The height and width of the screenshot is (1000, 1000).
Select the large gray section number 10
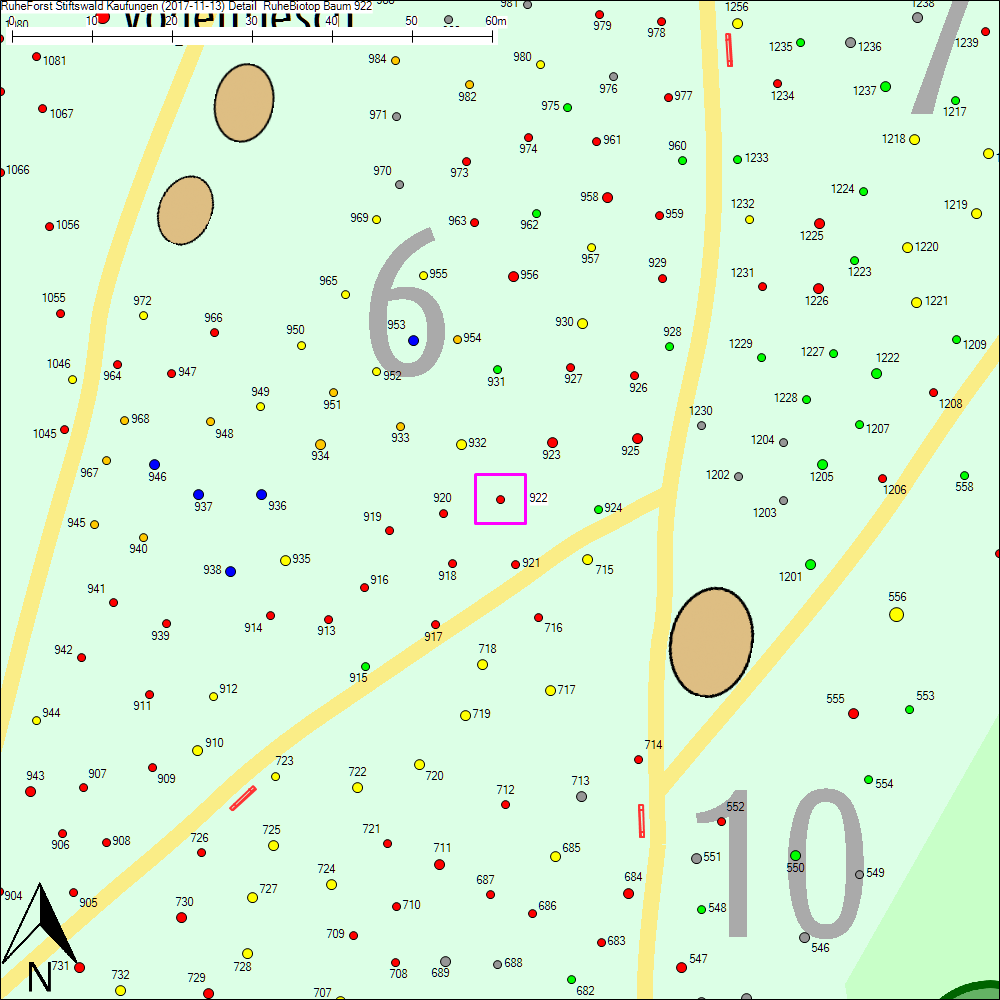click(782, 864)
